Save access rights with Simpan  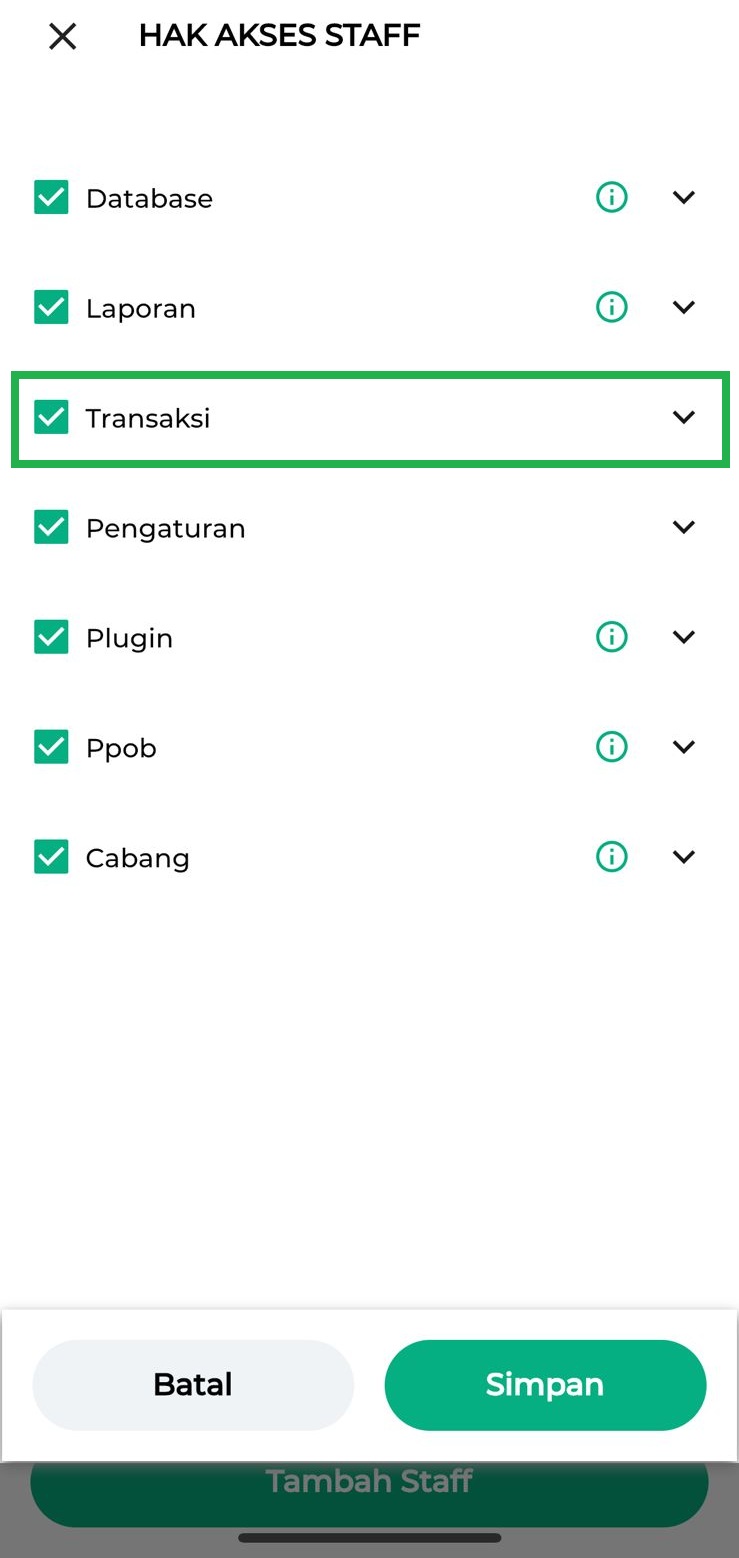(545, 1385)
